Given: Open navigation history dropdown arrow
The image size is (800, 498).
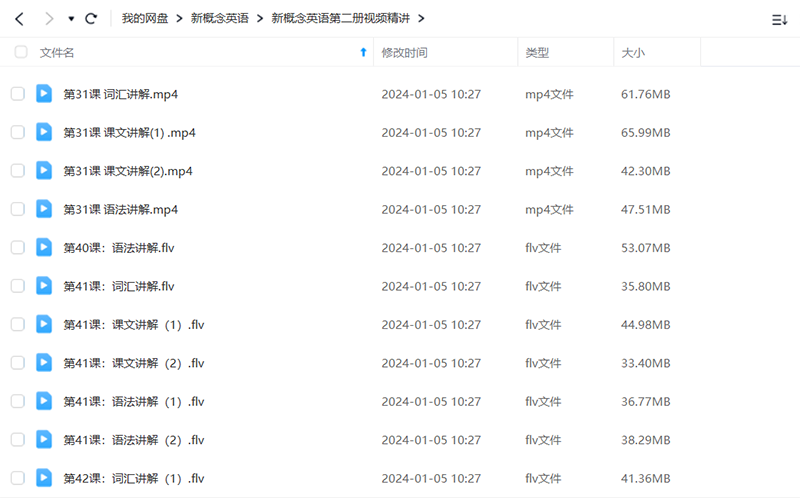Looking at the screenshot, I should (71, 19).
